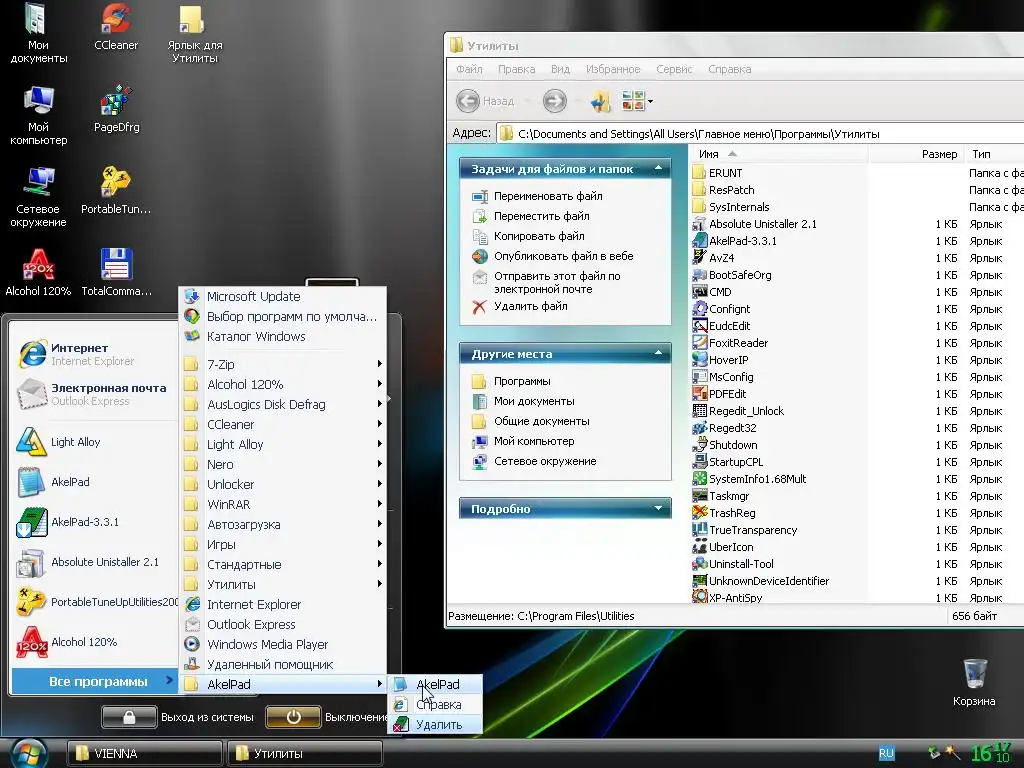Viewport: 1024px width, 768px height.
Task: Choose Справка in AkelPad submenu
Action: pyautogui.click(x=436, y=705)
